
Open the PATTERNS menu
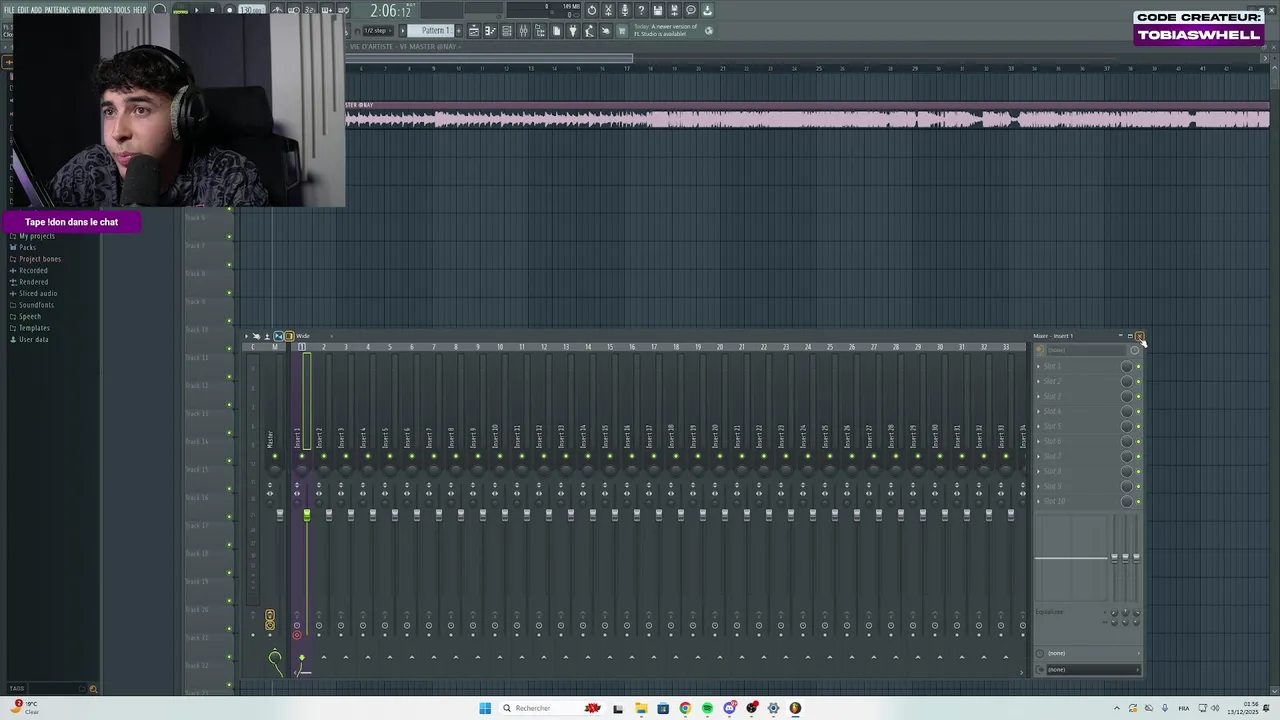57,10
